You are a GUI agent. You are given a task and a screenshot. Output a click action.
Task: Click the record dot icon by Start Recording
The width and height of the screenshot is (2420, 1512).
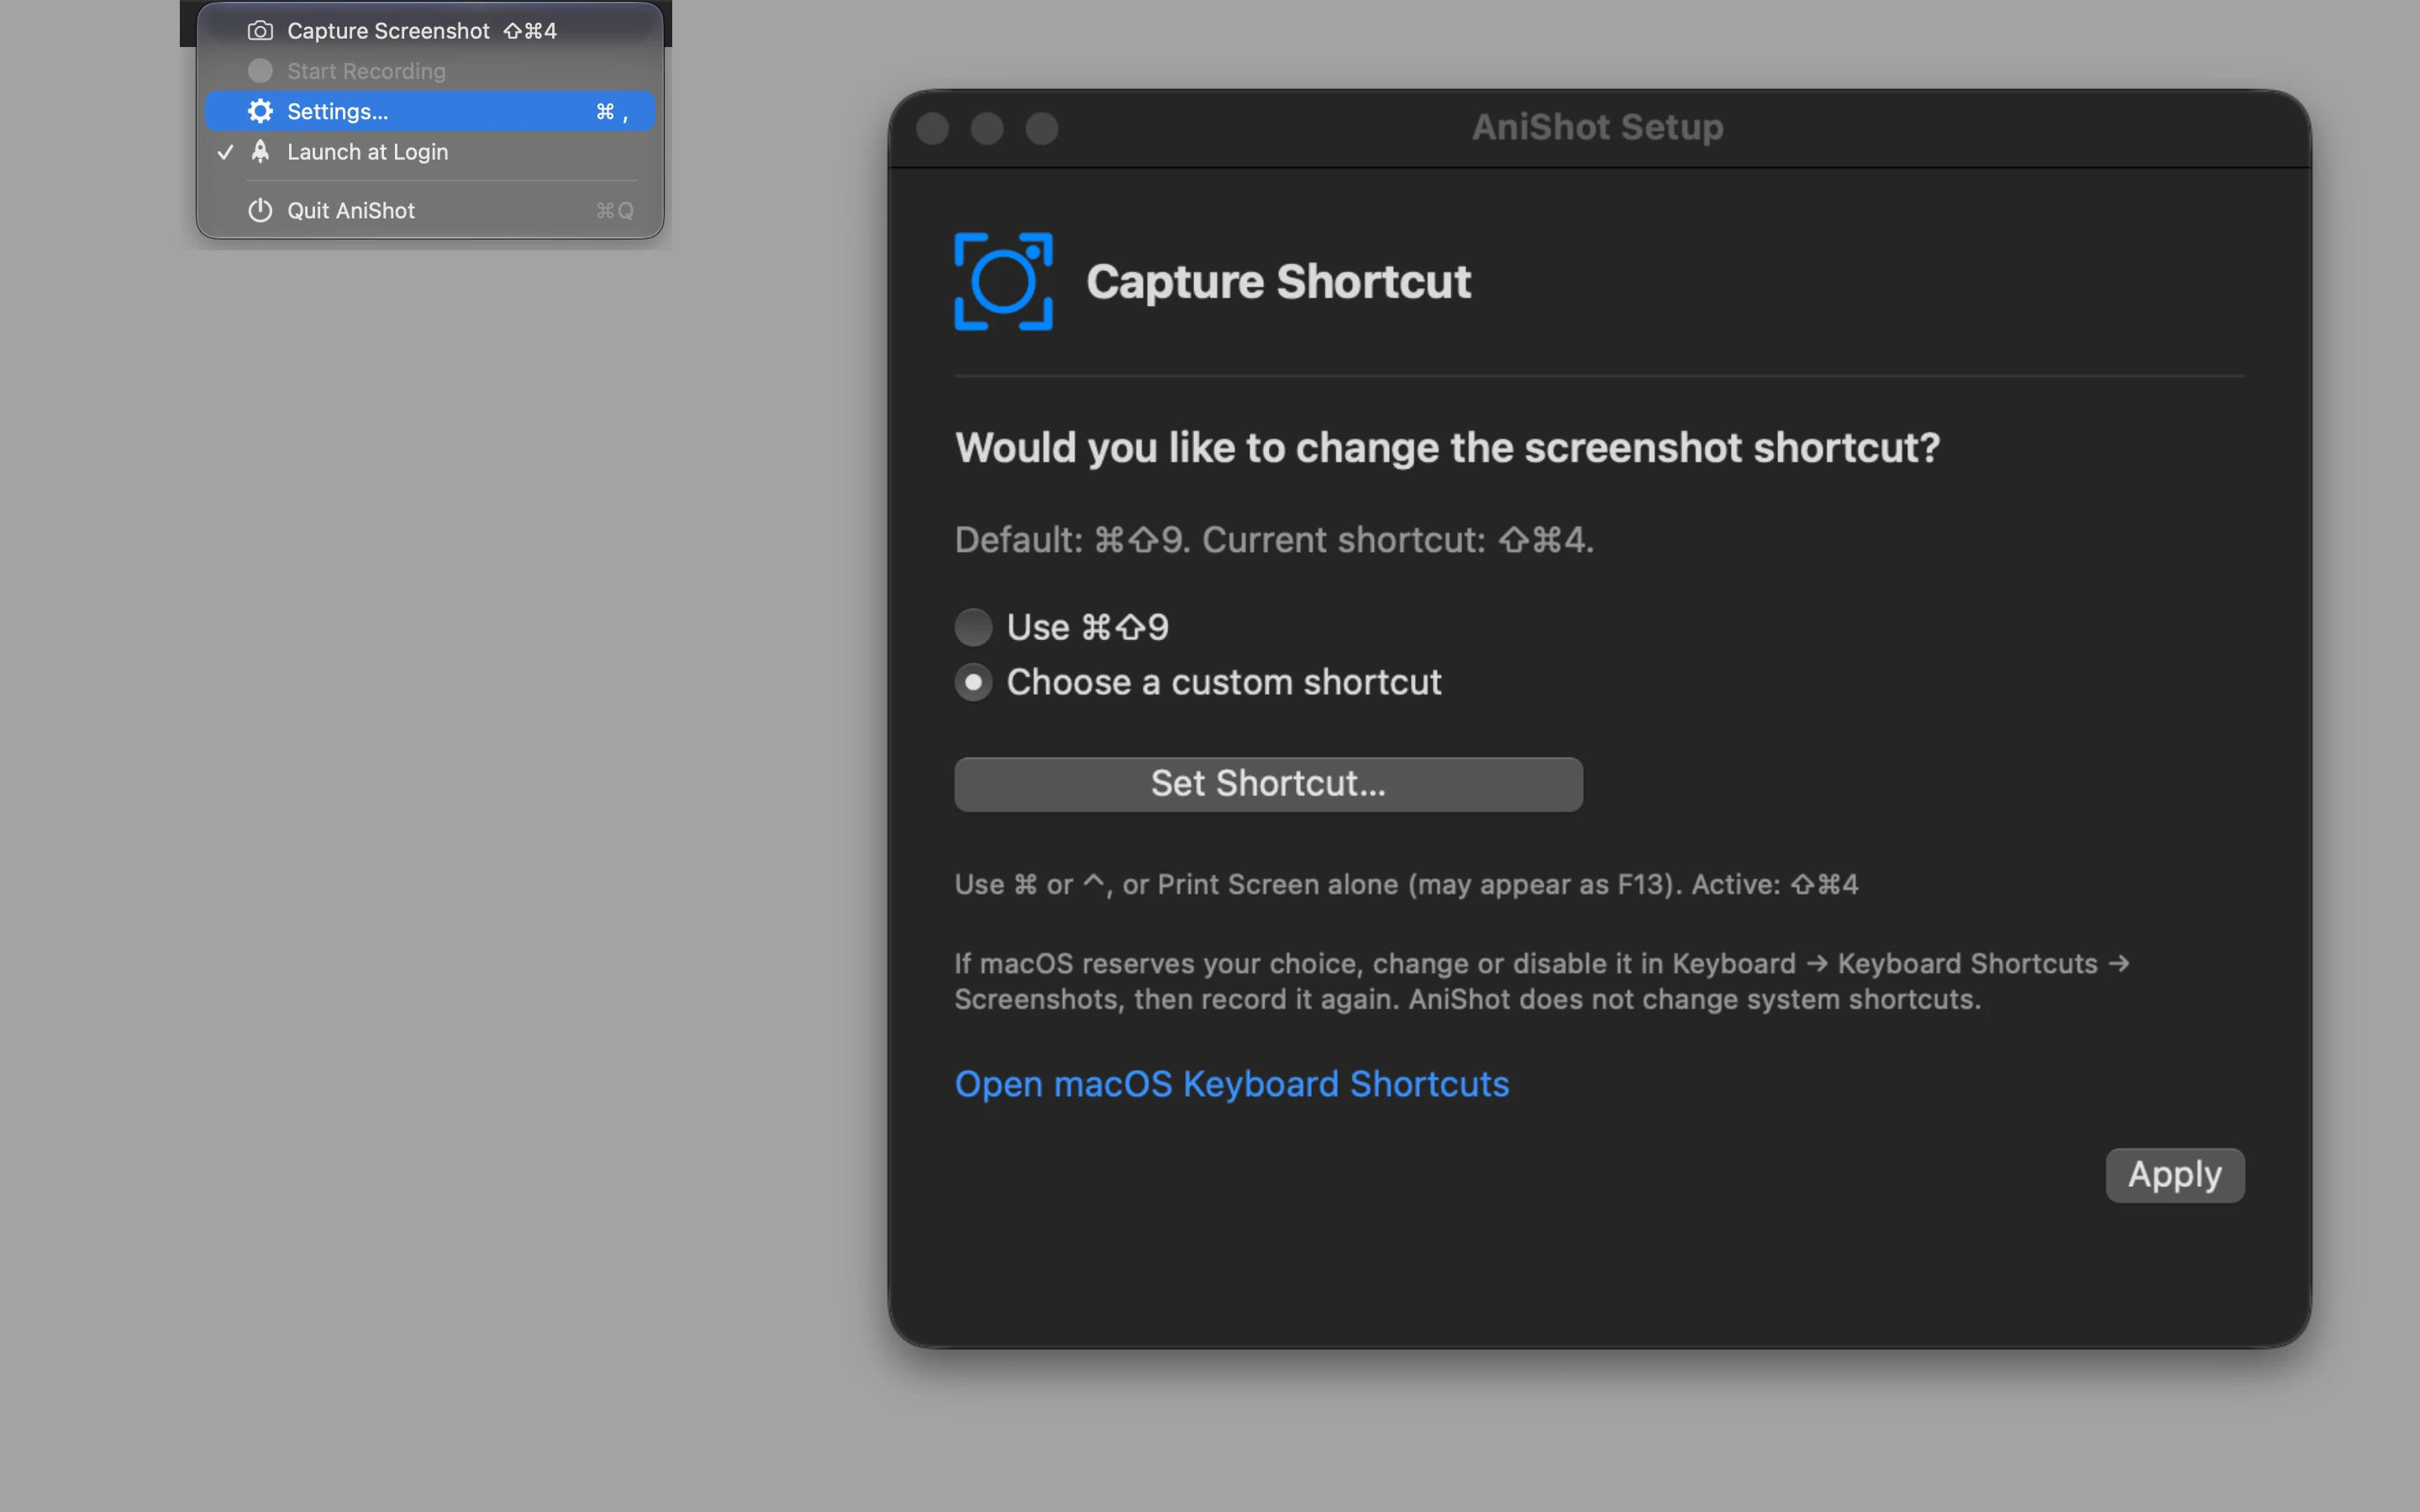click(x=260, y=71)
